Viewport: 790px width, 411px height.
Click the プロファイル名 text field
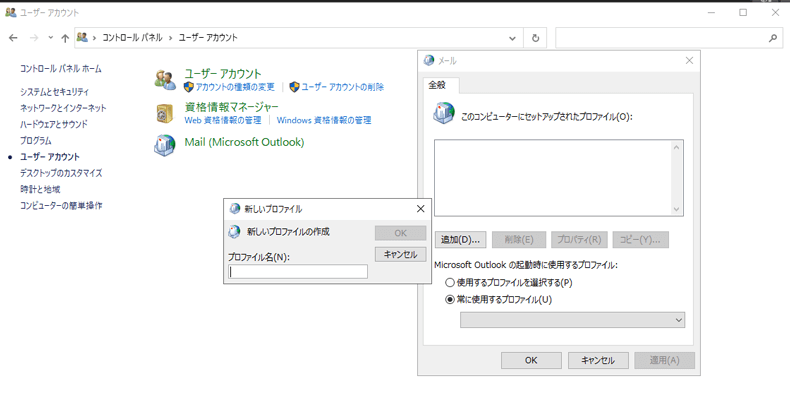click(x=298, y=271)
